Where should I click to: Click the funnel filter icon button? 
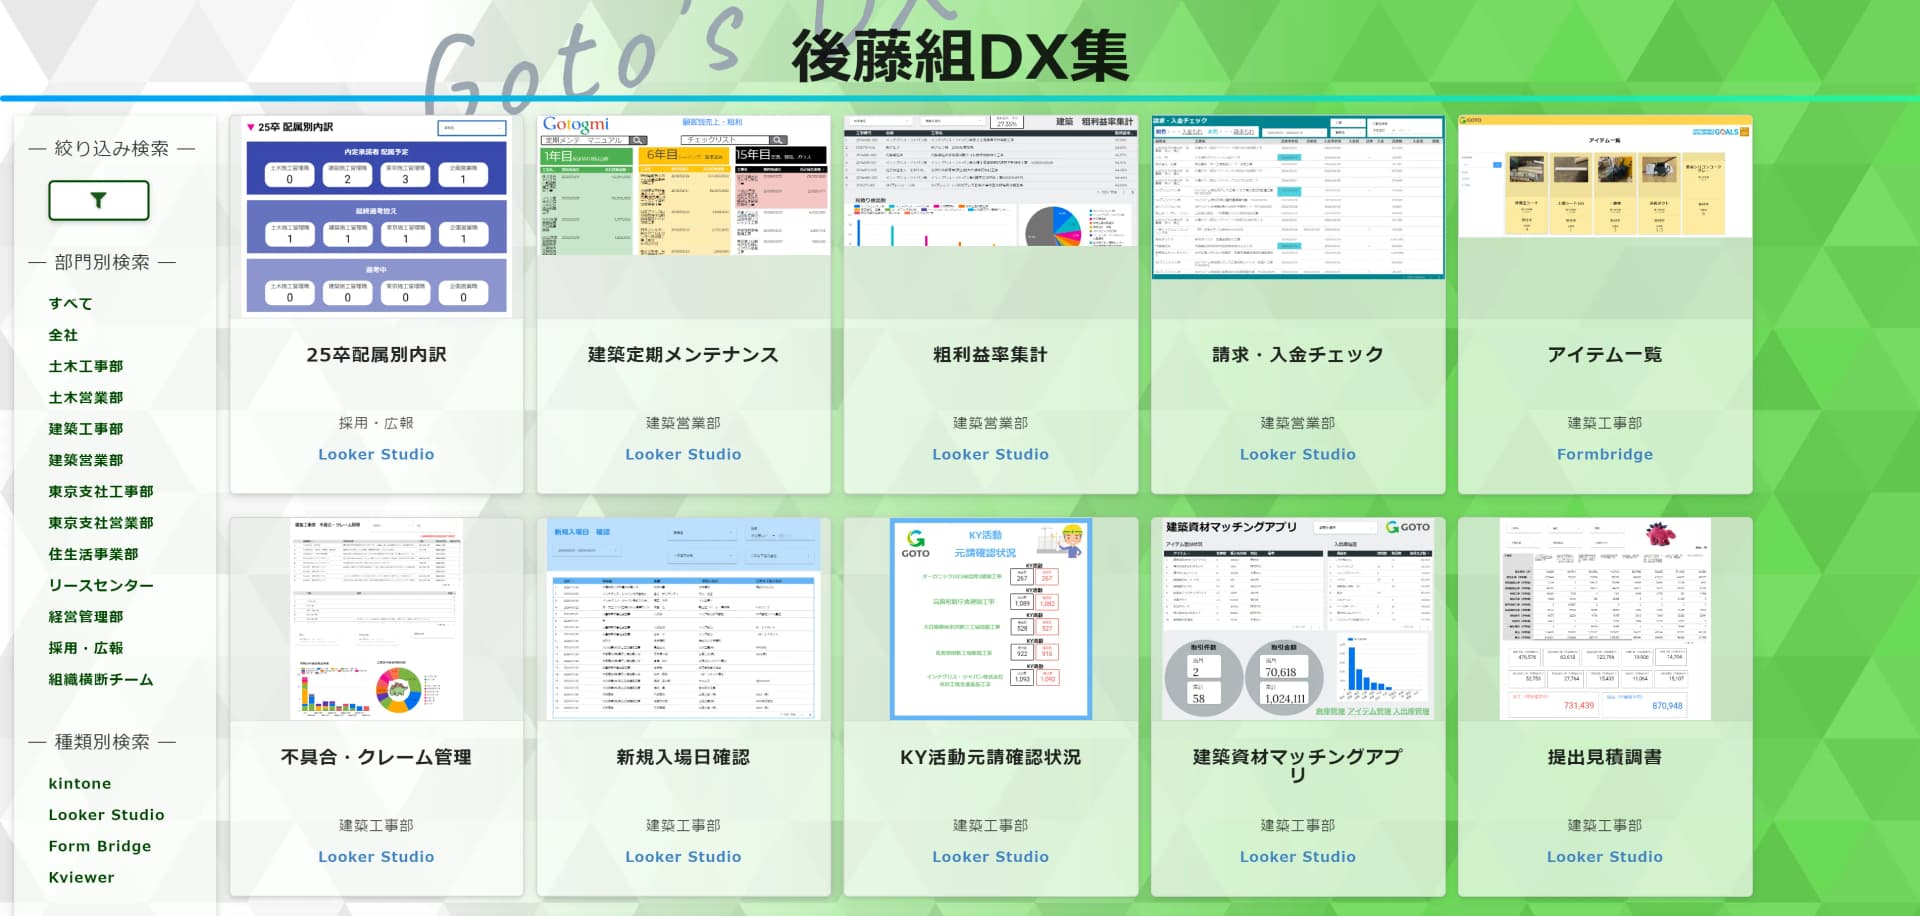click(99, 200)
